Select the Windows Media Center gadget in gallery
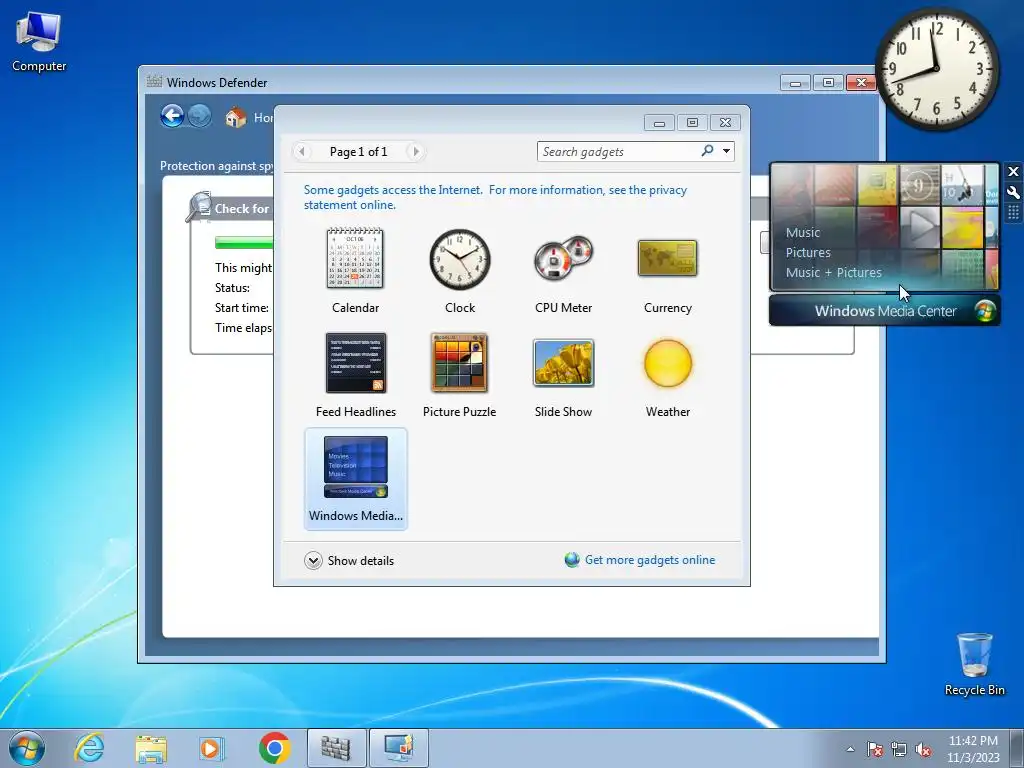 pos(355,479)
